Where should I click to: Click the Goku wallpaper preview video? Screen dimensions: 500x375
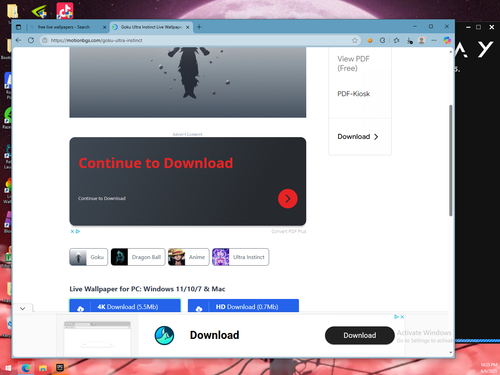coord(188,82)
